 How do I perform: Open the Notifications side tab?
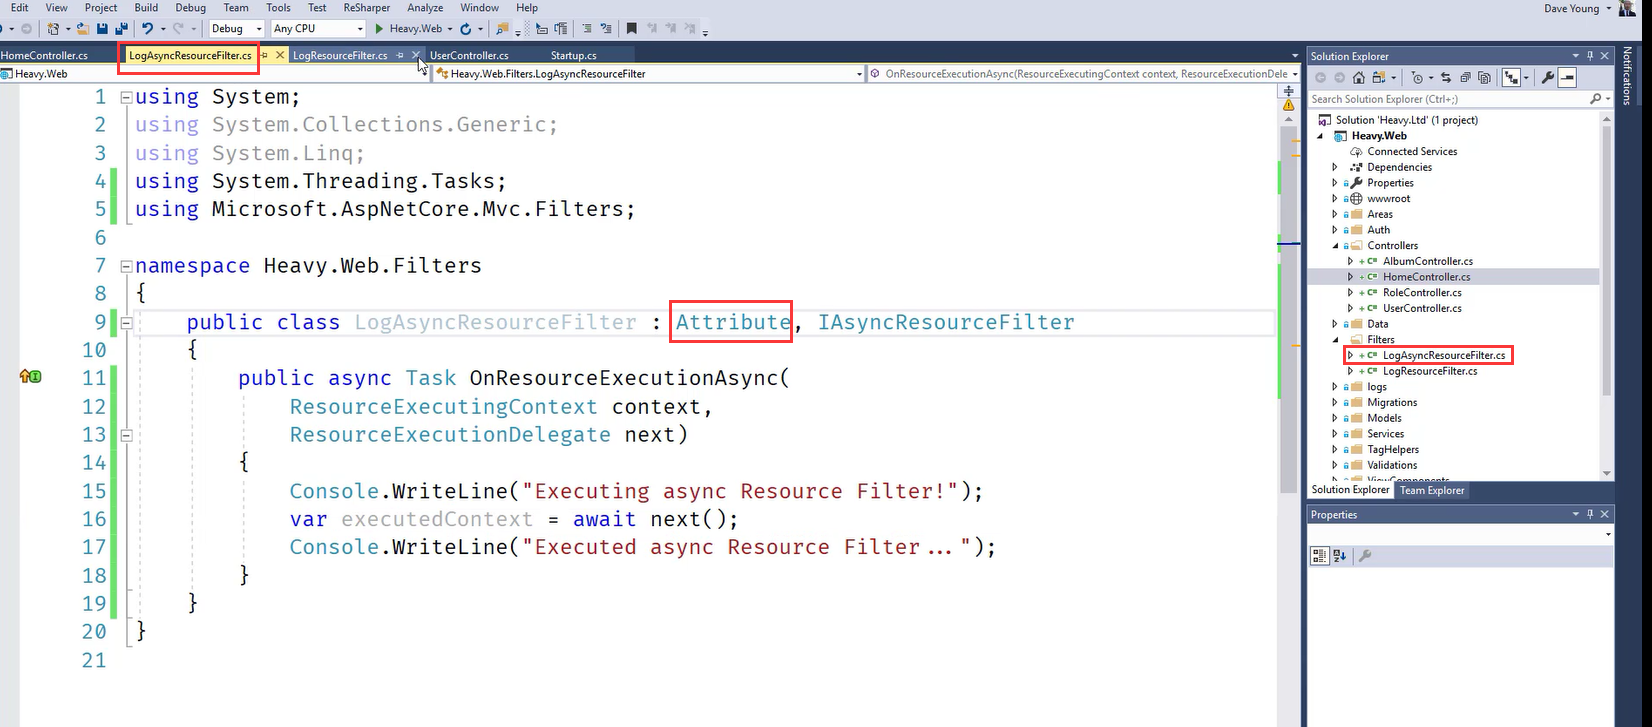[1627, 74]
